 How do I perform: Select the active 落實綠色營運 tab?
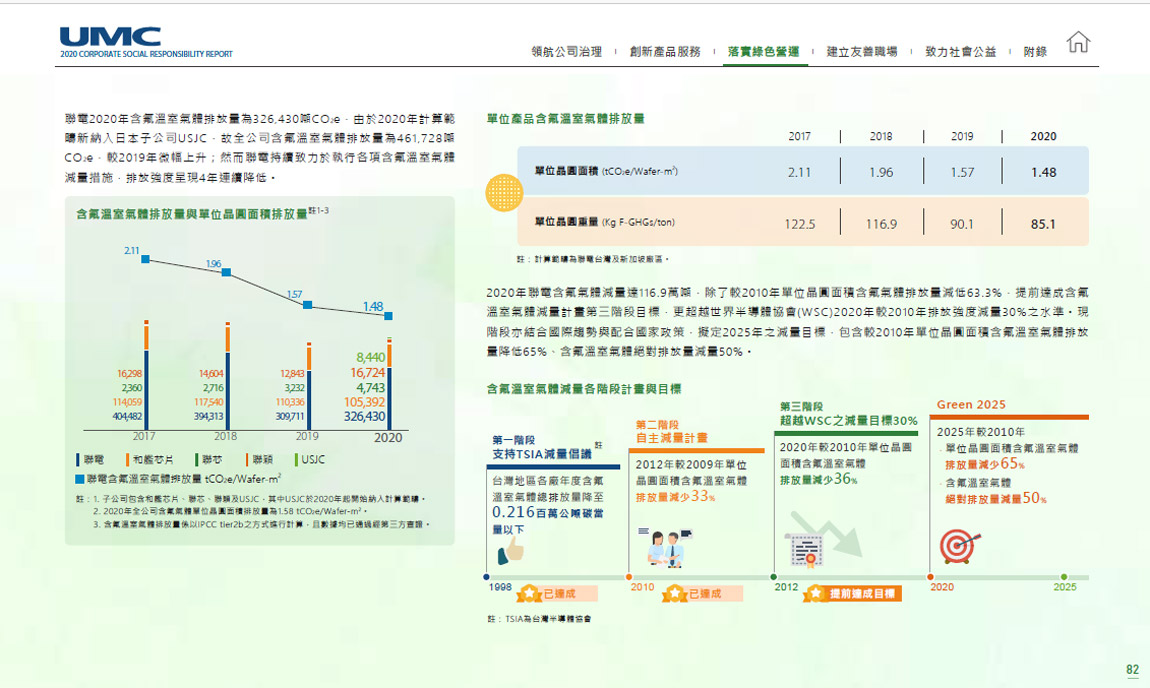pyautogui.click(x=763, y=52)
